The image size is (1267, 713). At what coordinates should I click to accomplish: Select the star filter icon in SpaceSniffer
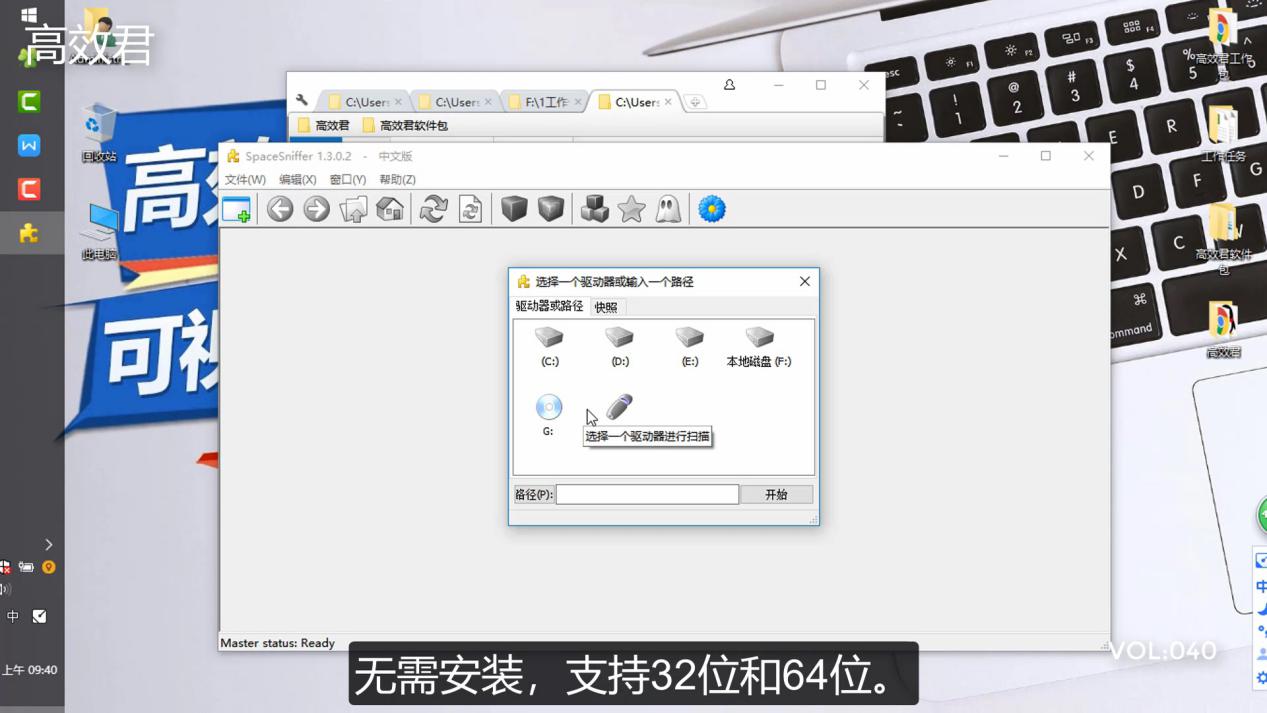629,209
